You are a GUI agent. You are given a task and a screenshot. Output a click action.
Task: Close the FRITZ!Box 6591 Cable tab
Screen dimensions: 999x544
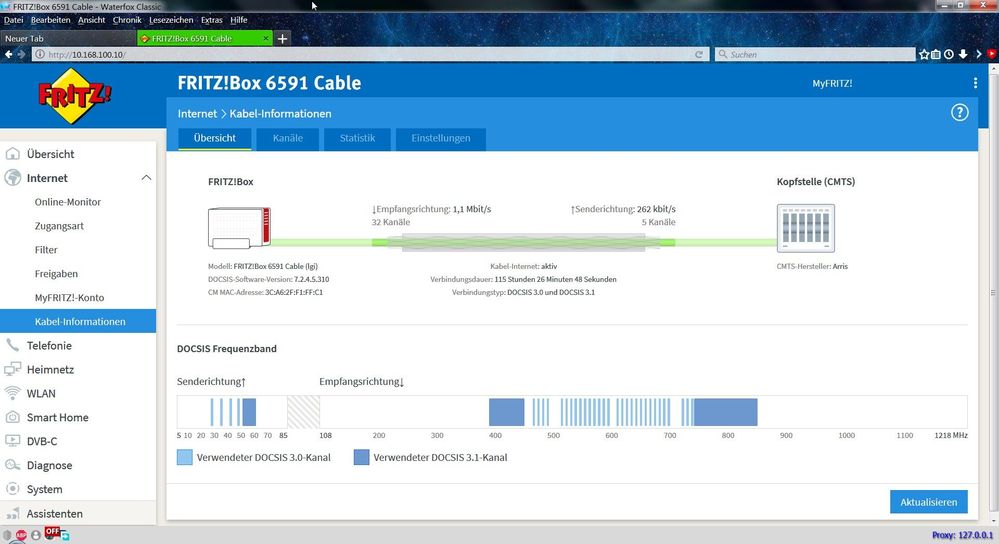266,38
